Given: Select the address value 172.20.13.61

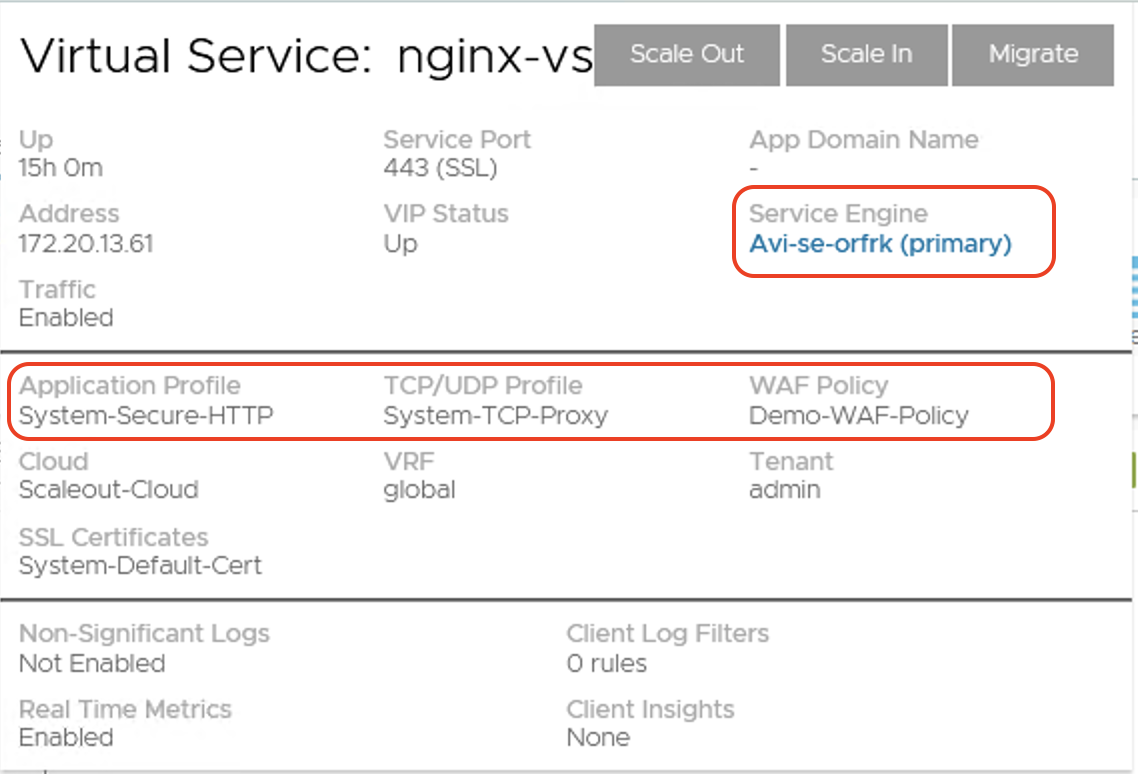Looking at the screenshot, I should click(x=86, y=244).
